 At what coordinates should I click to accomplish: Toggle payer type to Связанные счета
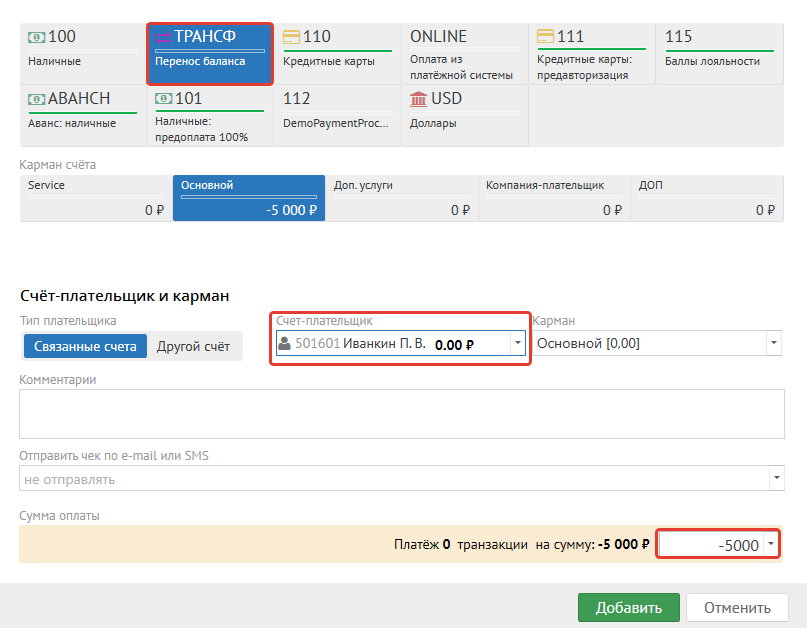[x=85, y=346]
